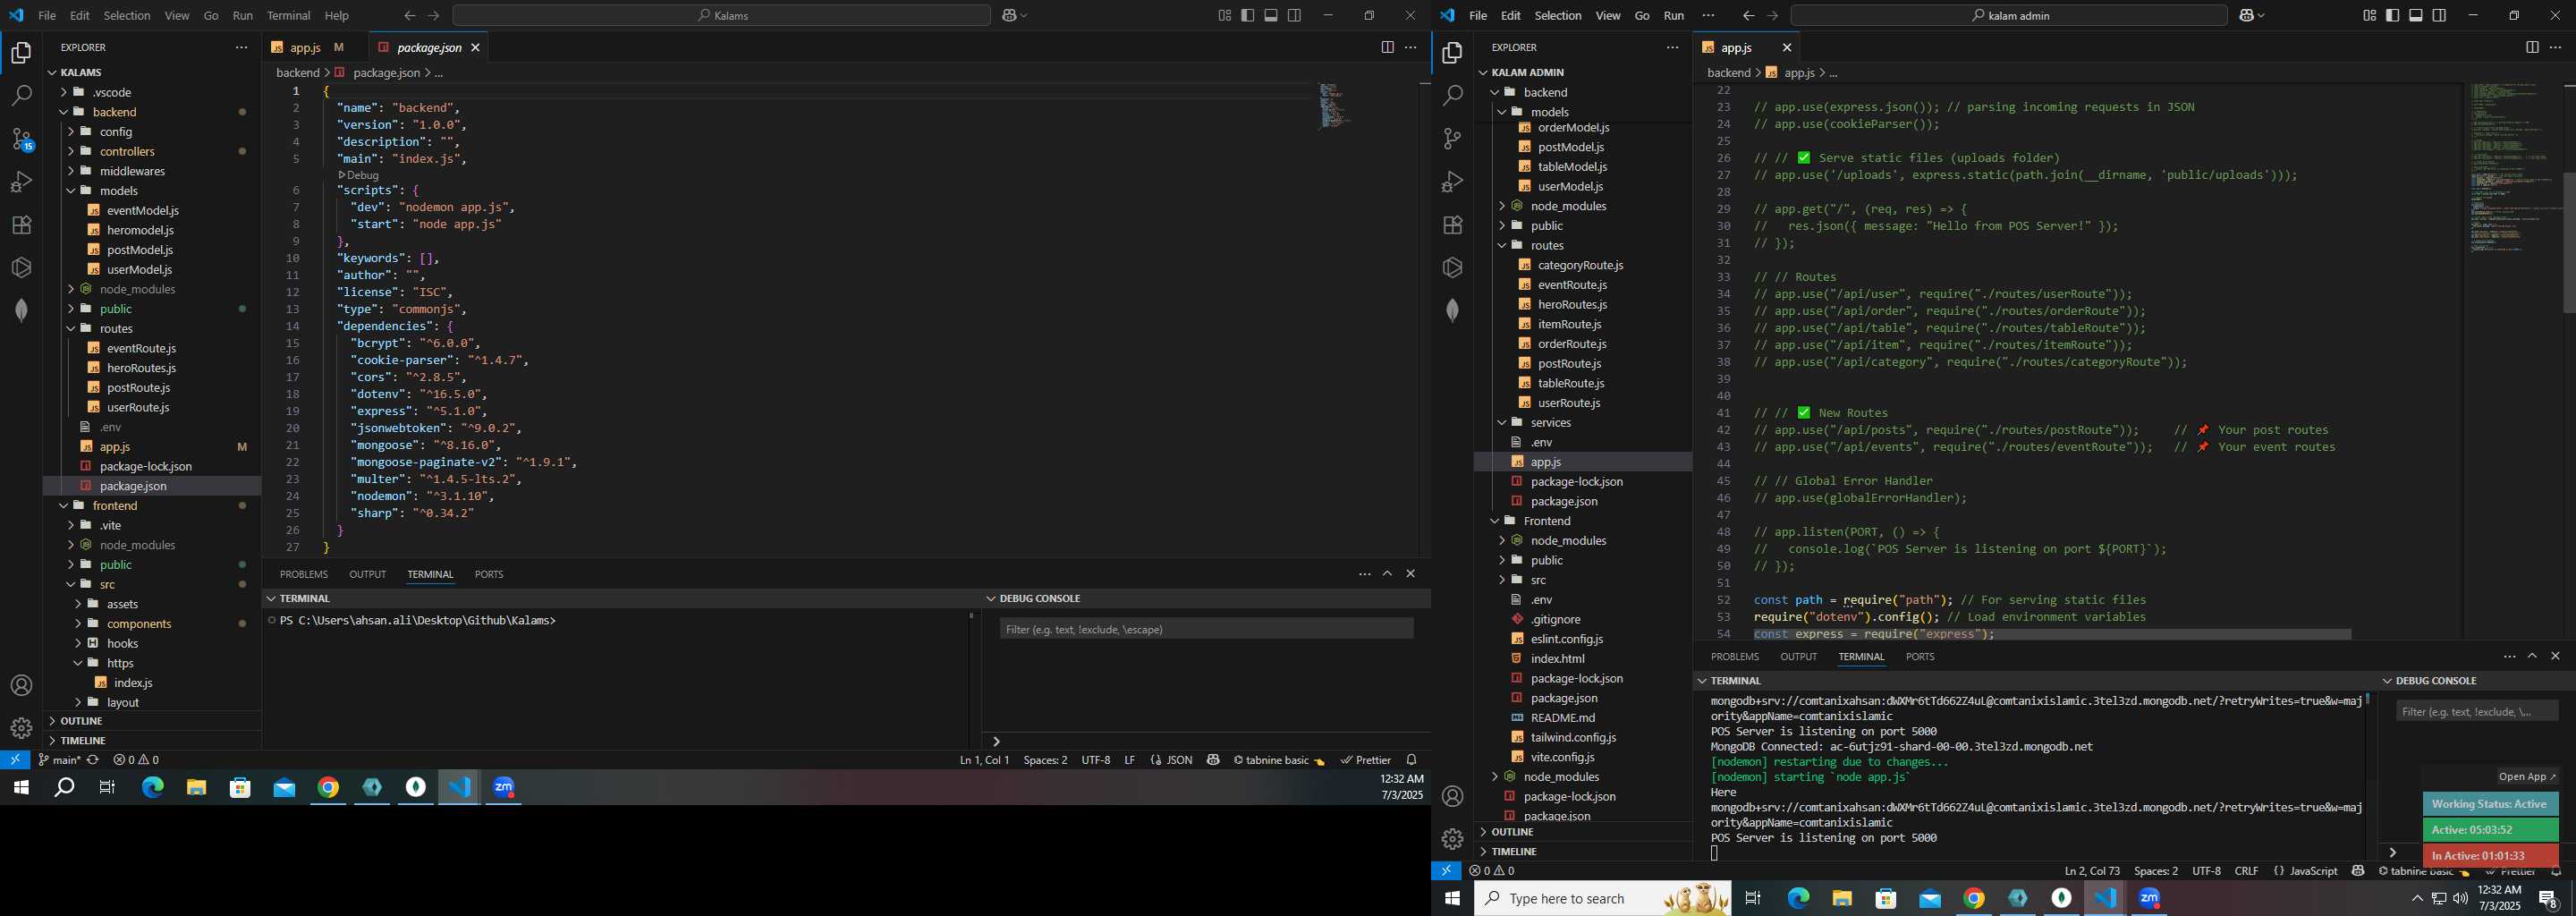The image size is (2576, 916).
Task: Open Accounts icon in Kalams window
Action: pyautogui.click(x=21, y=686)
